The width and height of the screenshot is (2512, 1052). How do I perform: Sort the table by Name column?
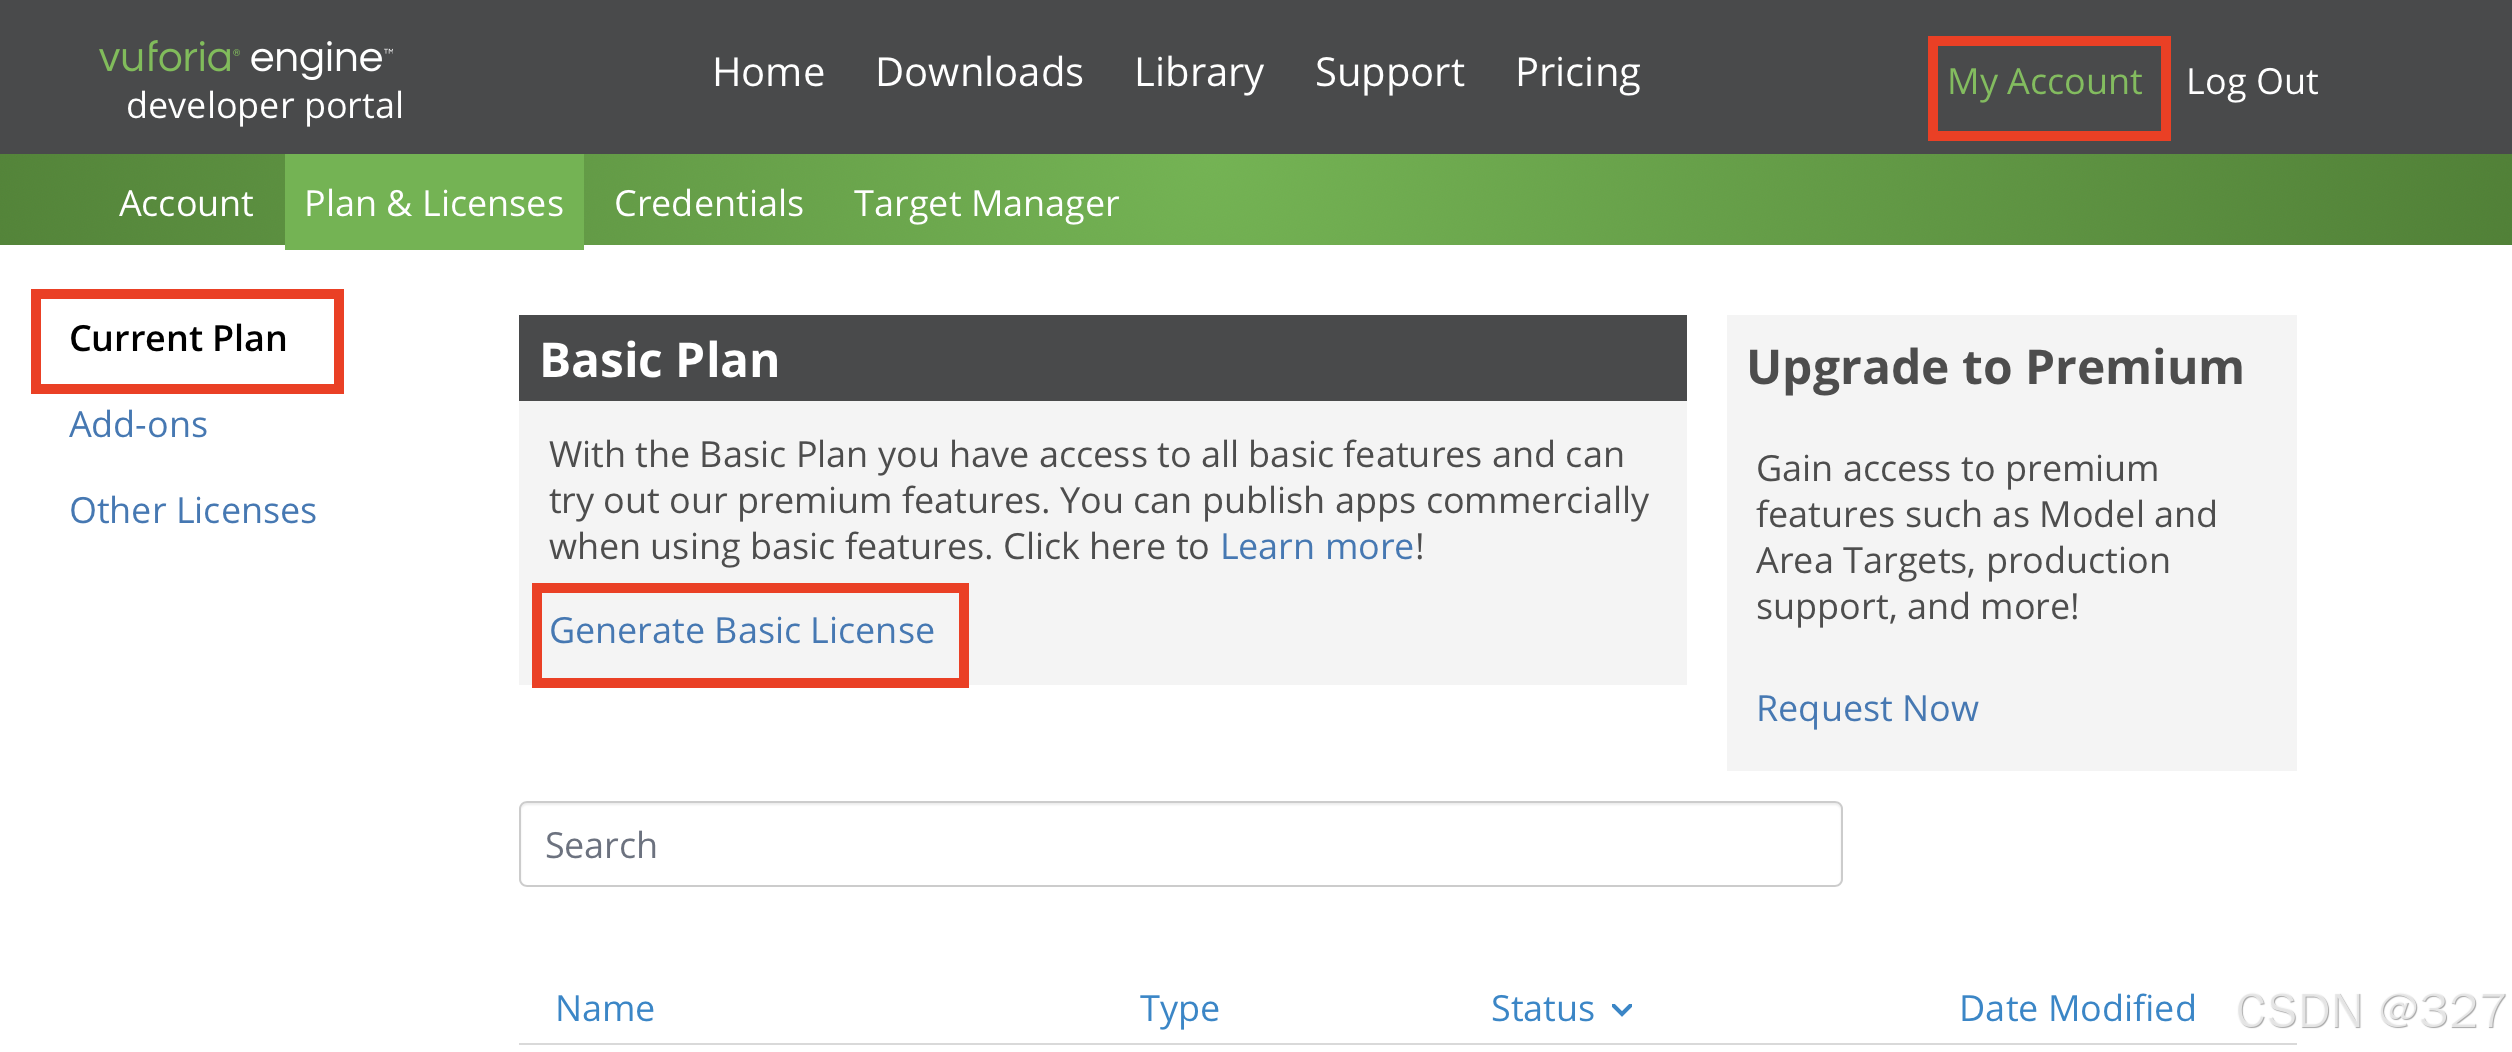tap(605, 1008)
